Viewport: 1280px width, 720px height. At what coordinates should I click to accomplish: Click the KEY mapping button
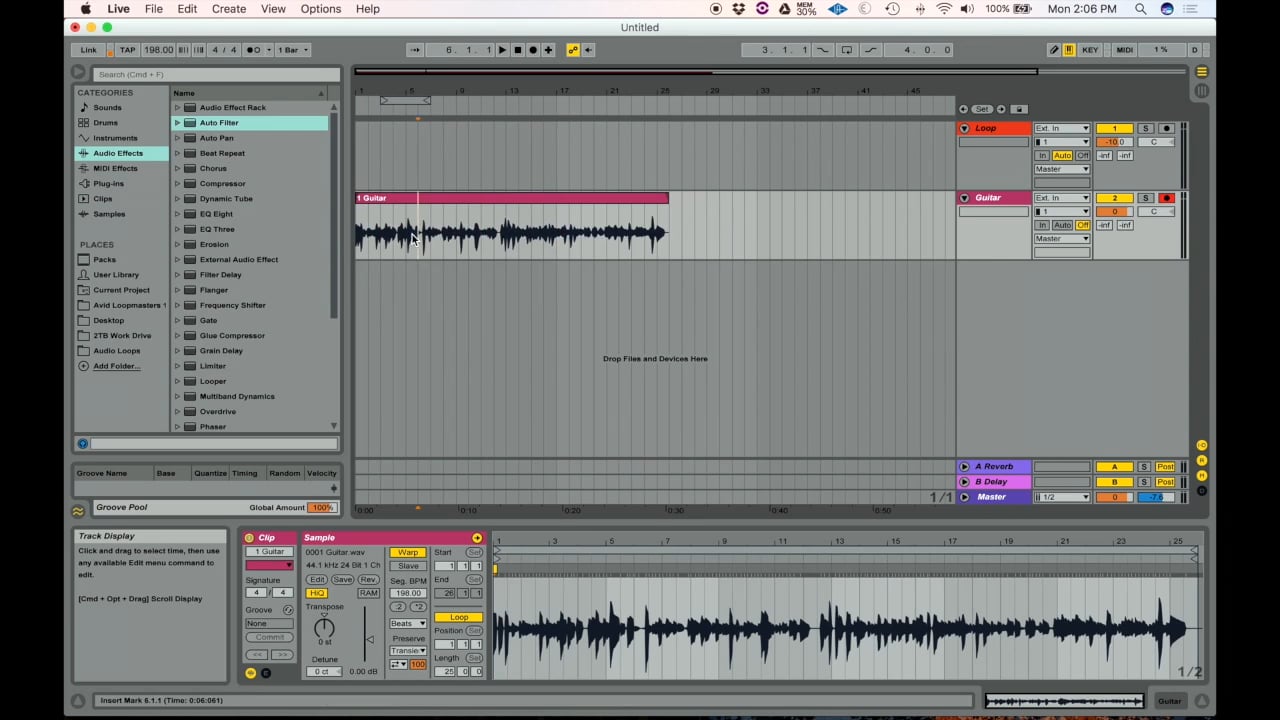[x=1089, y=49]
